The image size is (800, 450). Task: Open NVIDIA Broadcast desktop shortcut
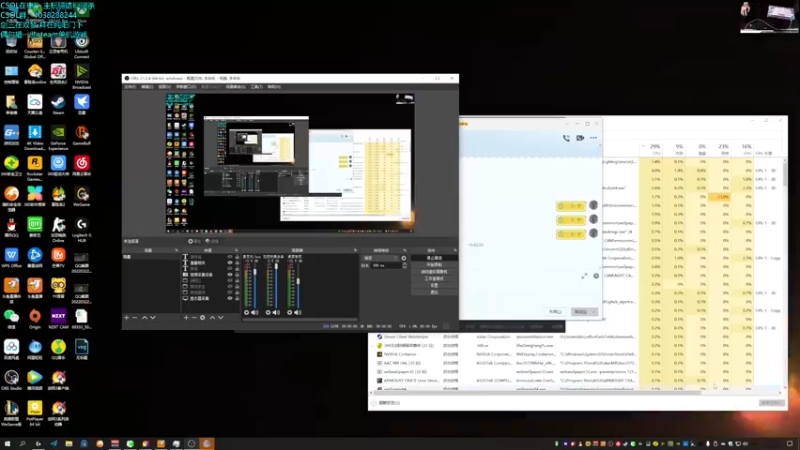coord(82,77)
